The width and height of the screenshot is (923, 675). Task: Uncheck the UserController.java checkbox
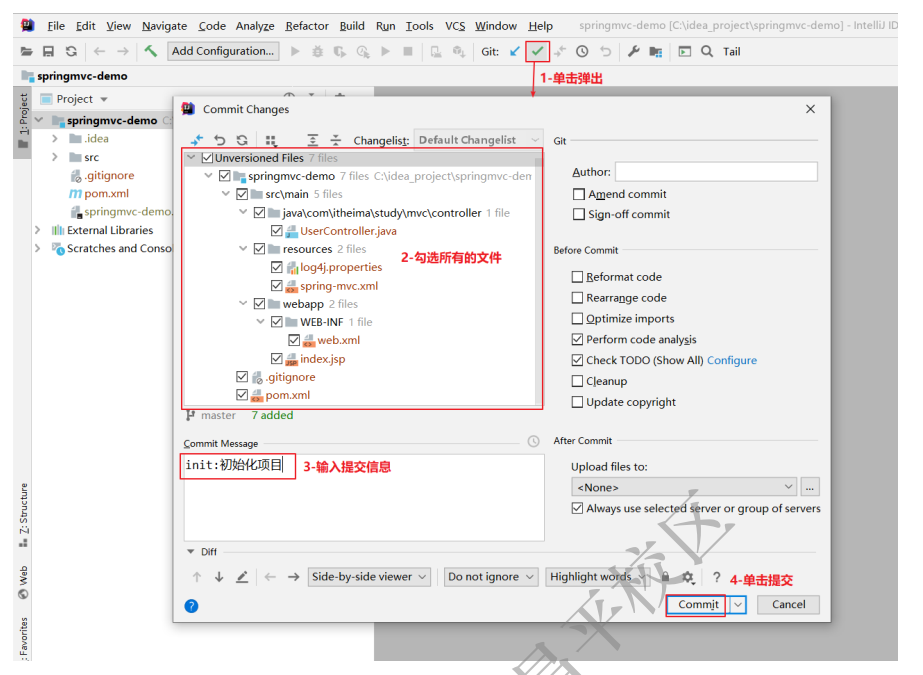pos(277,231)
